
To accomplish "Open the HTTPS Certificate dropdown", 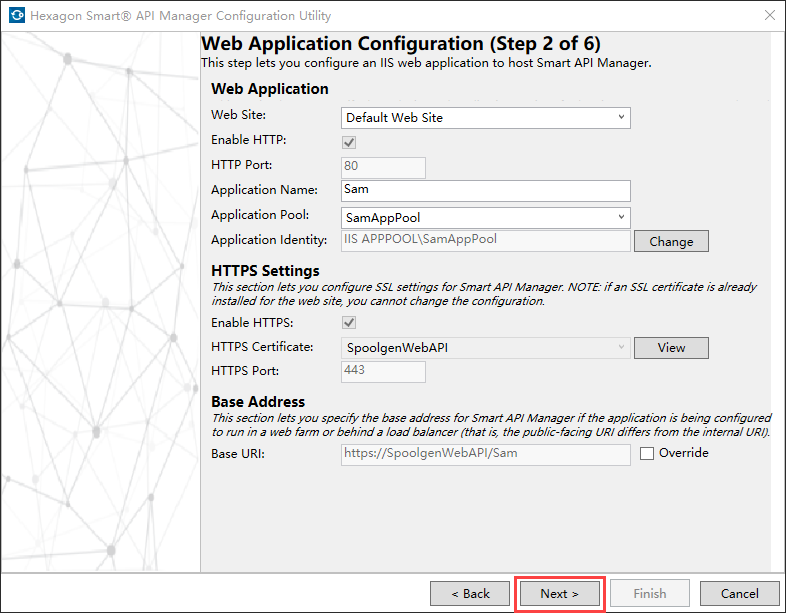I will pyautogui.click(x=485, y=348).
